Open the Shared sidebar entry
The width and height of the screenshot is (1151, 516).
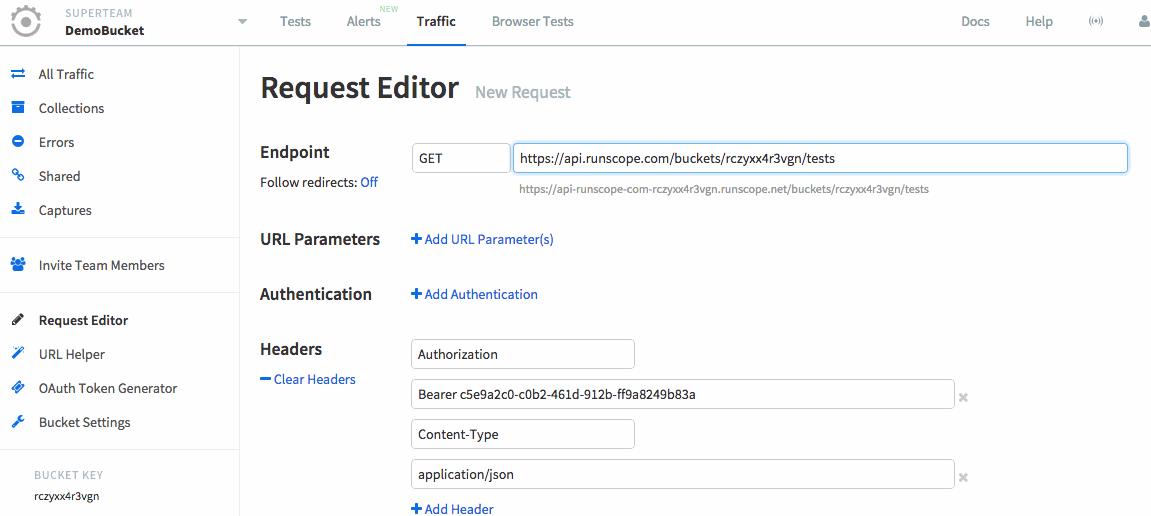coord(59,176)
